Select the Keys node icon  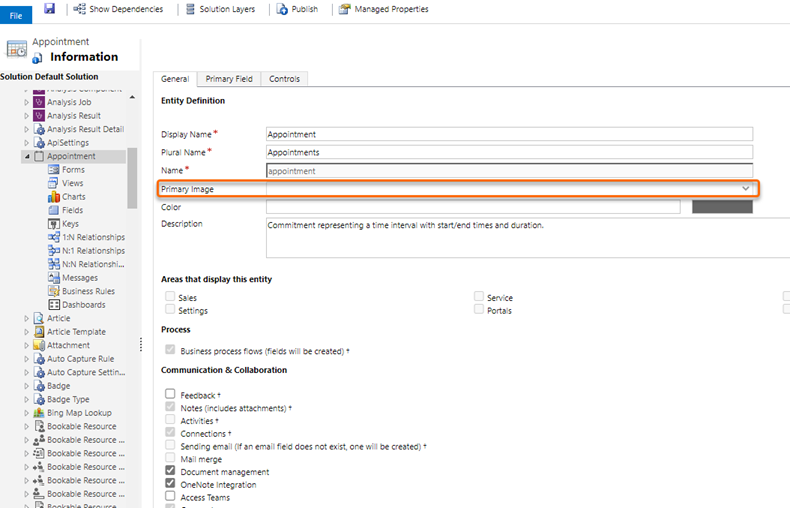[x=54, y=224]
